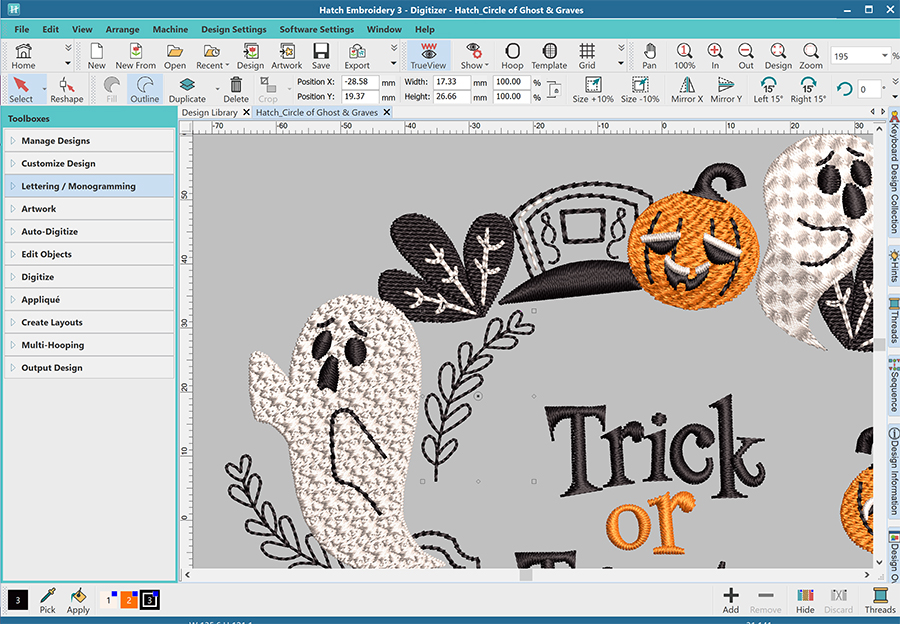The width and height of the screenshot is (900, 624).
Task: Select orange color swatch number 2
Action: 128,600
